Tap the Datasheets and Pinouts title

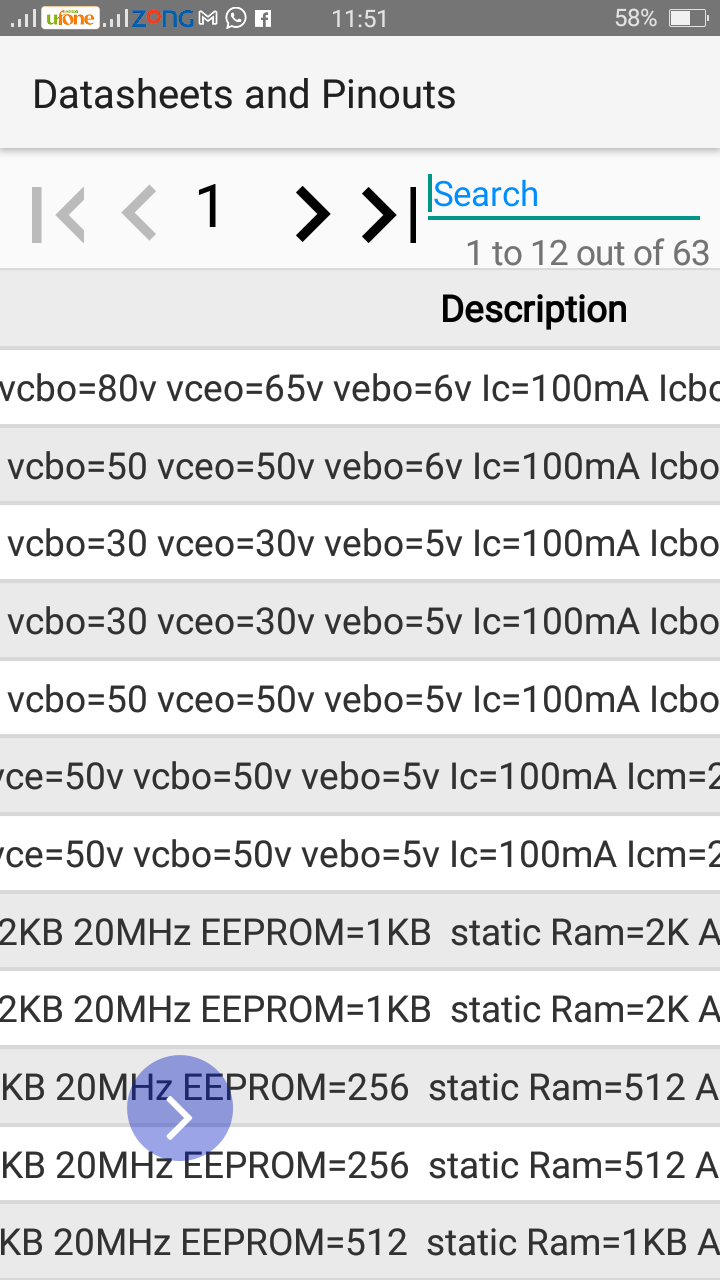pos(244,95)
